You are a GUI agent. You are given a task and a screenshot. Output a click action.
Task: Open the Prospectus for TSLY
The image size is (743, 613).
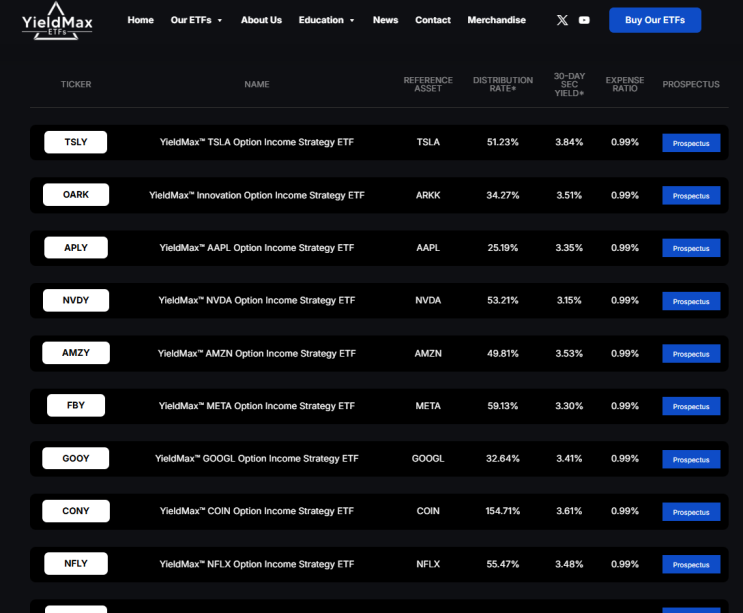coord(691,143)
